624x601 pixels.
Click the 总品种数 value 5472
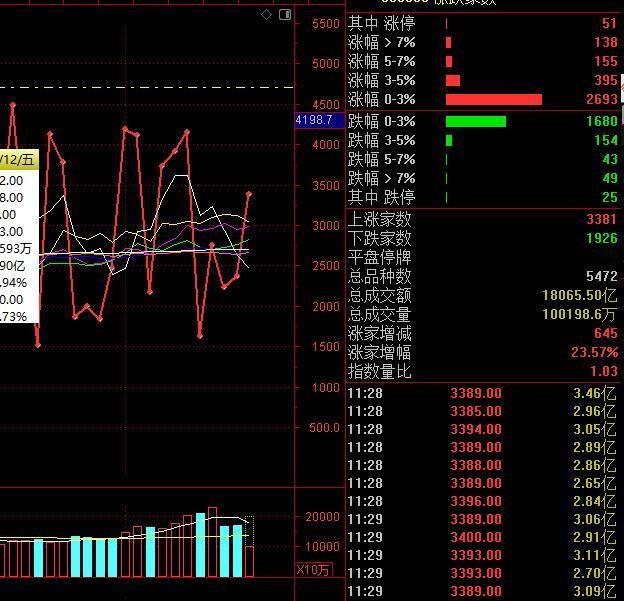tap(602, 276)
